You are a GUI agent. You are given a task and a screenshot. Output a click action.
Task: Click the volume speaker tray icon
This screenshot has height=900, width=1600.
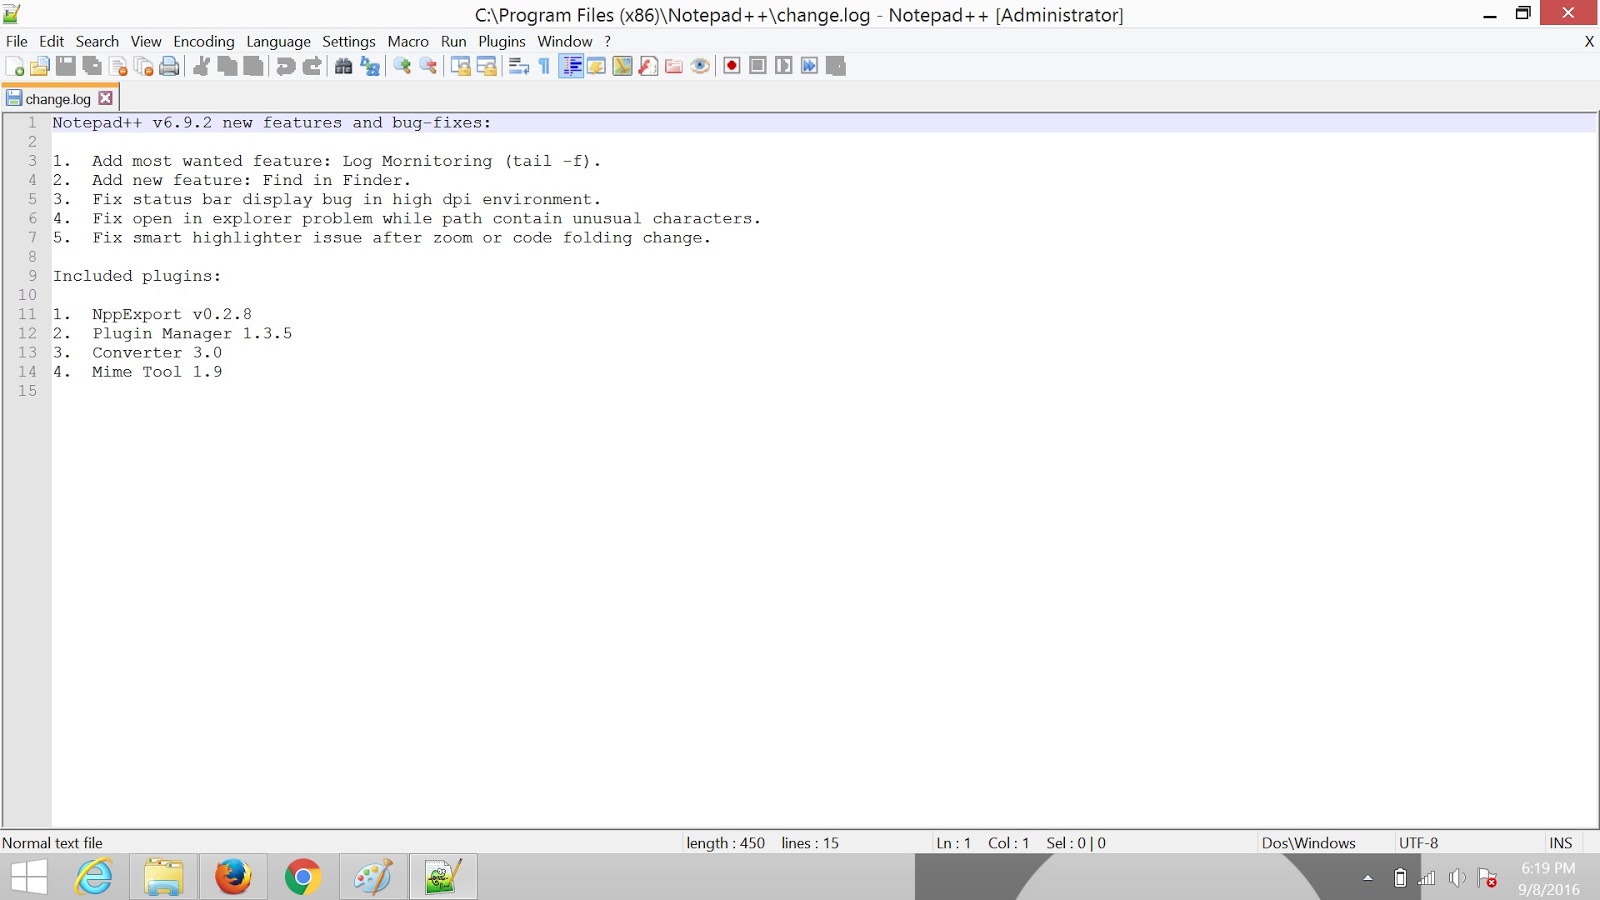pos(1457,878)
